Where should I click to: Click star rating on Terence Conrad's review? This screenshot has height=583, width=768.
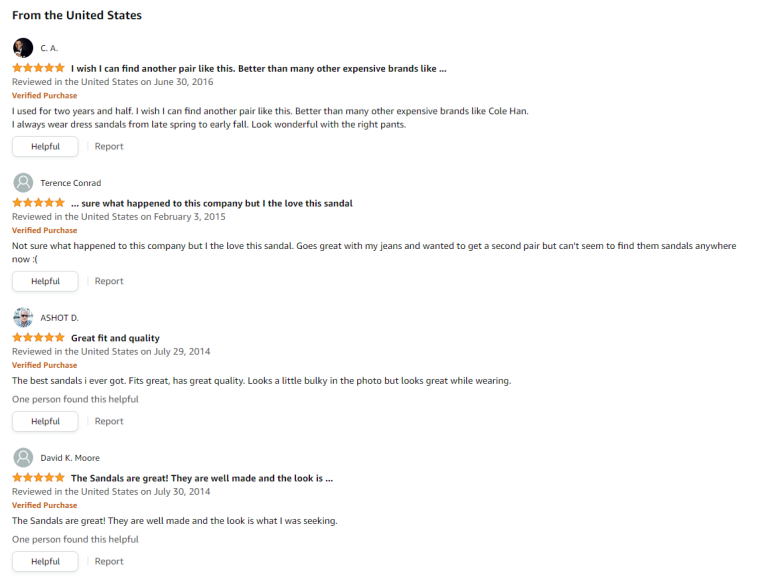pyautogui.click(x=38, y=203)
